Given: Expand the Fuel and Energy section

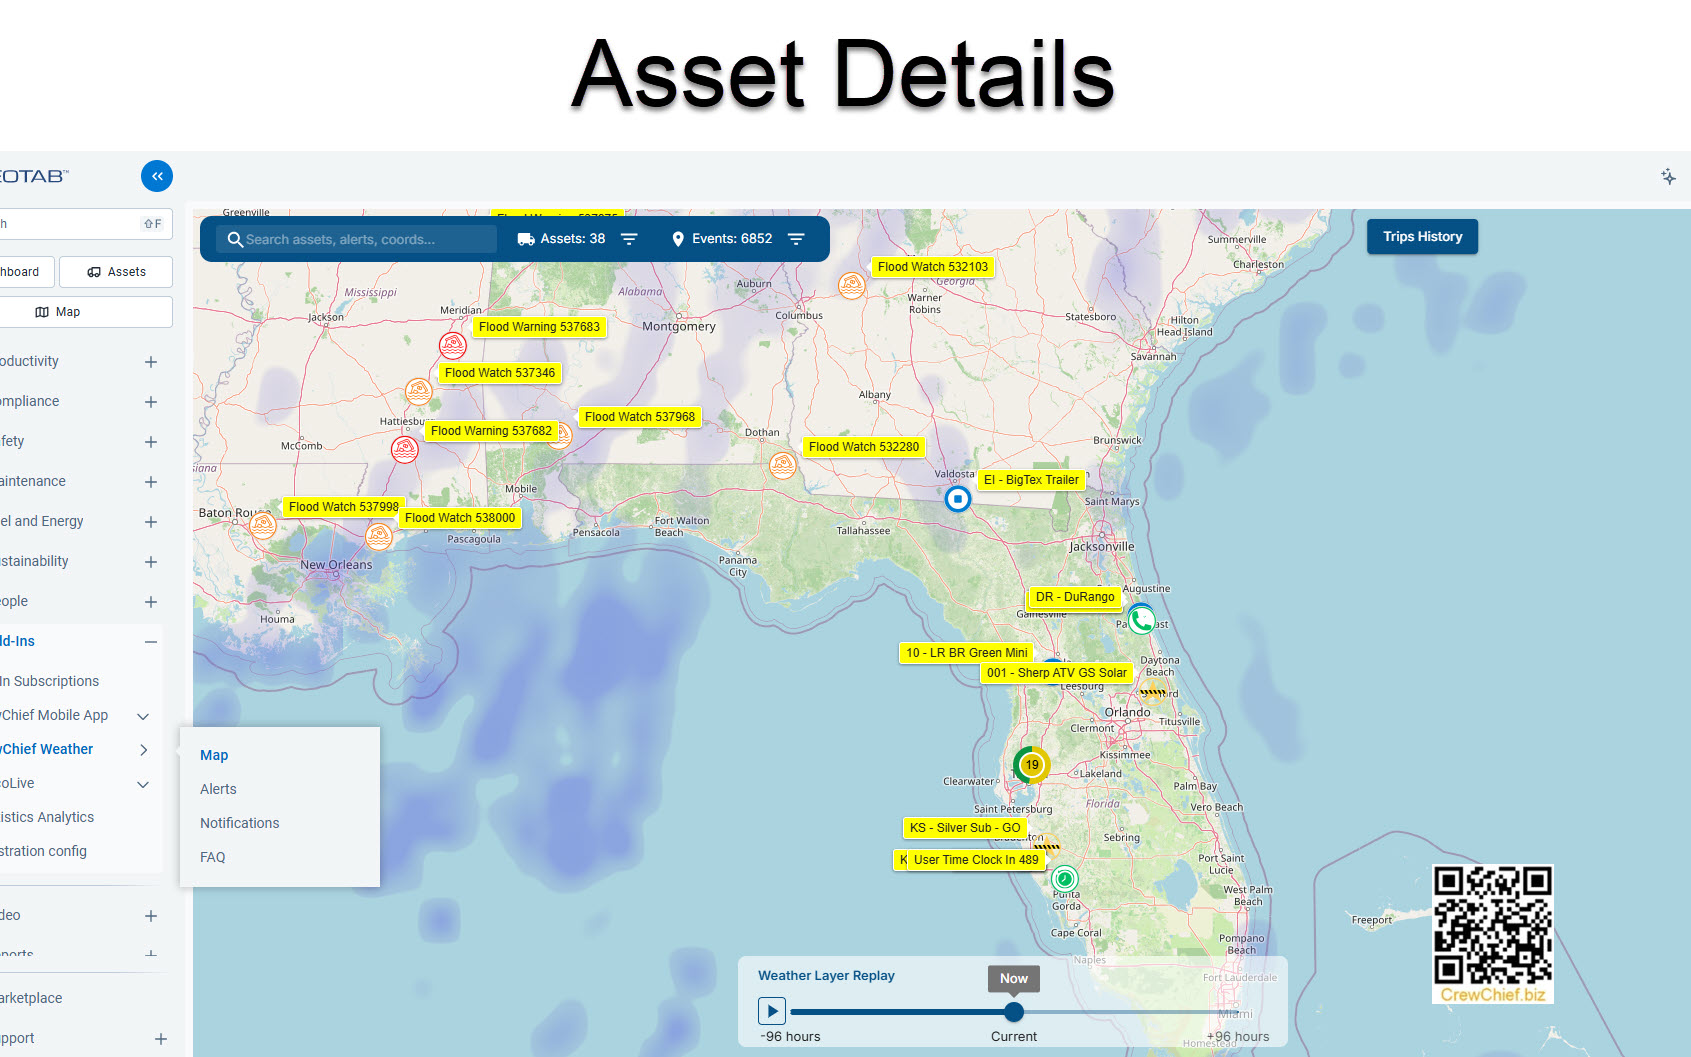Looking at the screenshot, I should 151,522.
